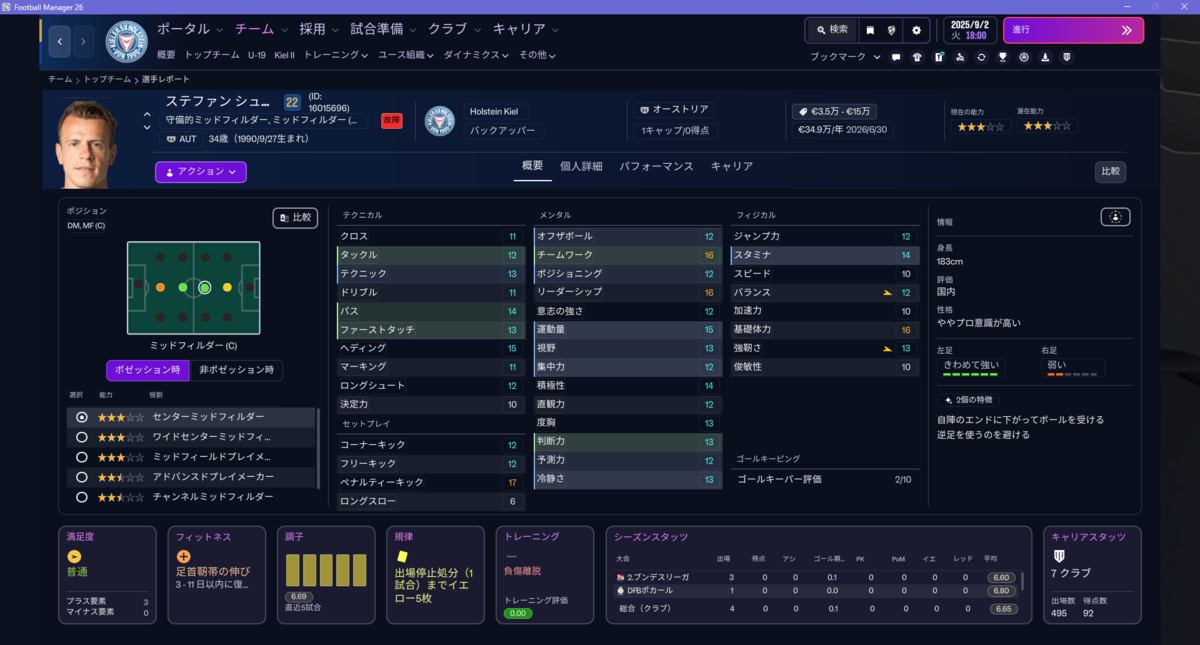Open Kiel II submenu item
Image resolution: width=1200 pixels, height=645 pixels.
coord(285,55)
